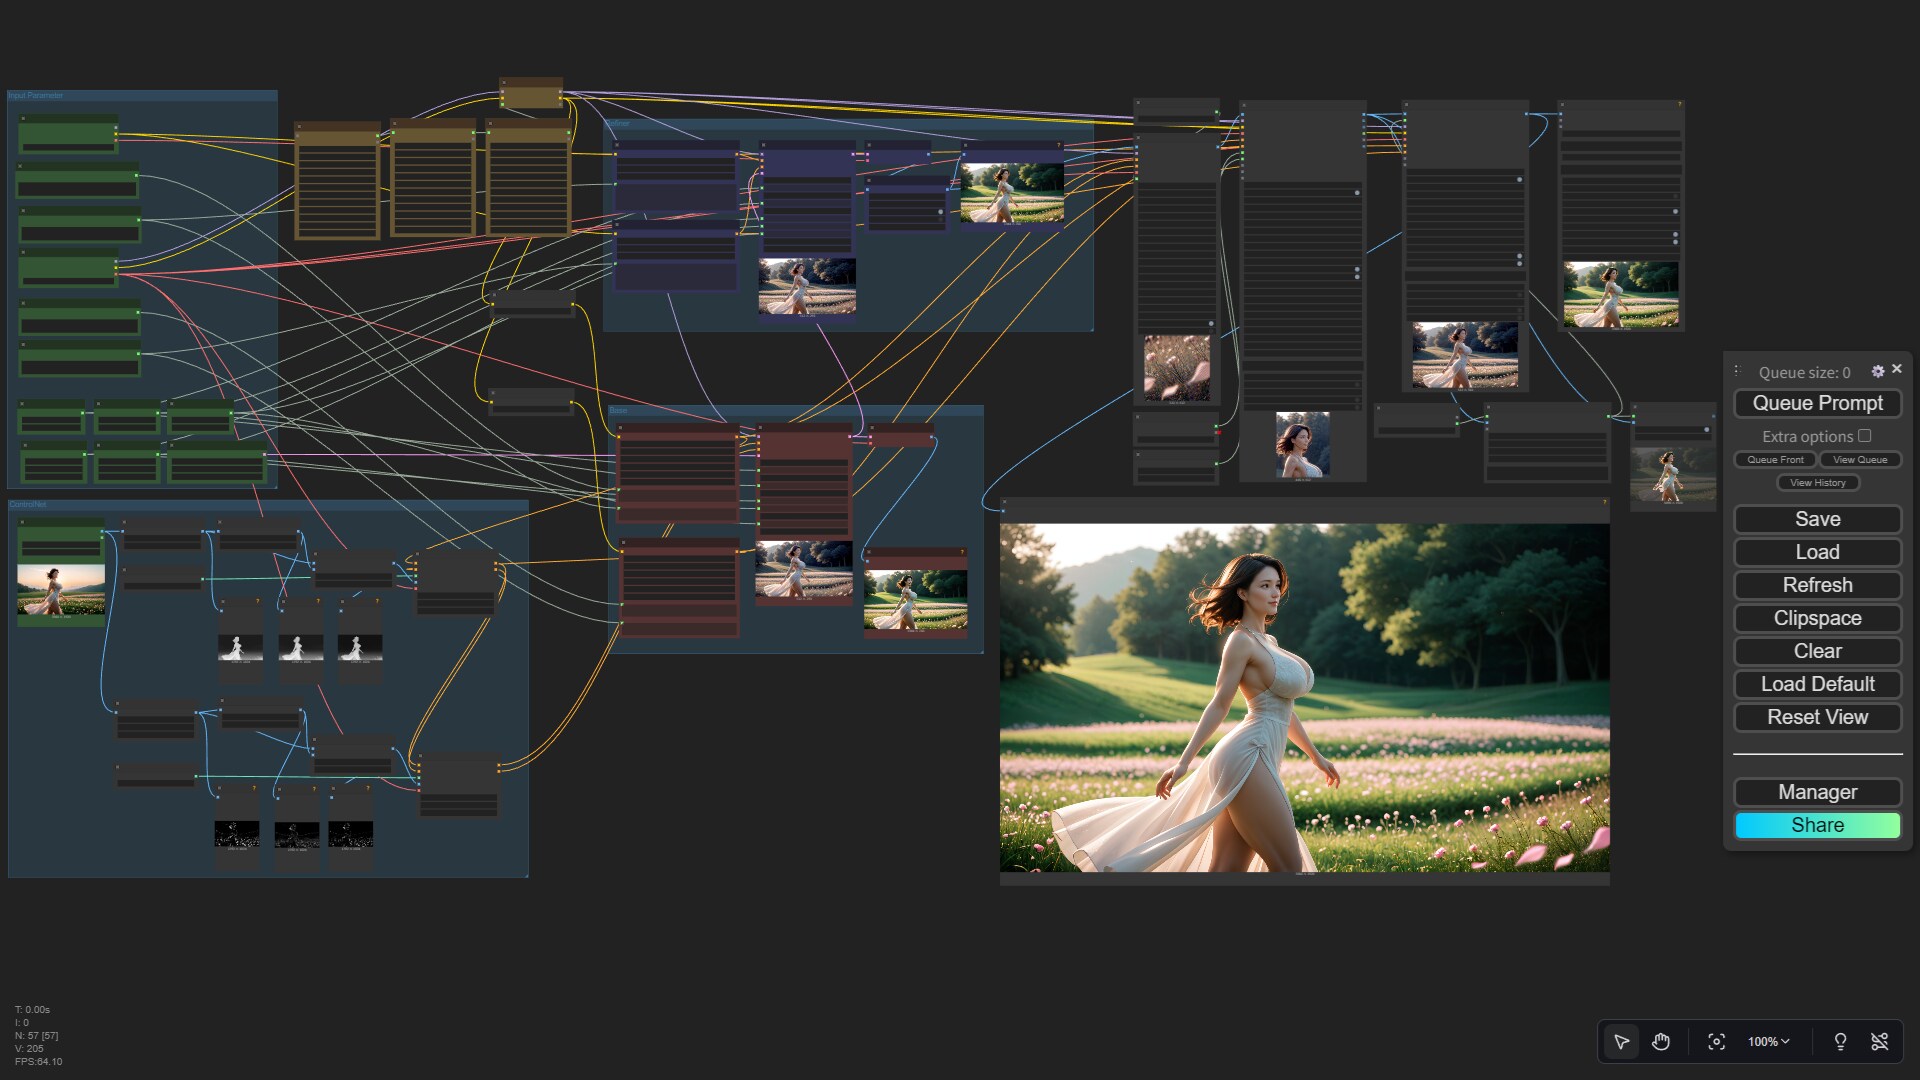Click the Queue Prompt button
Viewport: 1920px width, 1080px height.
pyautogui.click(x=1817, y=403)
